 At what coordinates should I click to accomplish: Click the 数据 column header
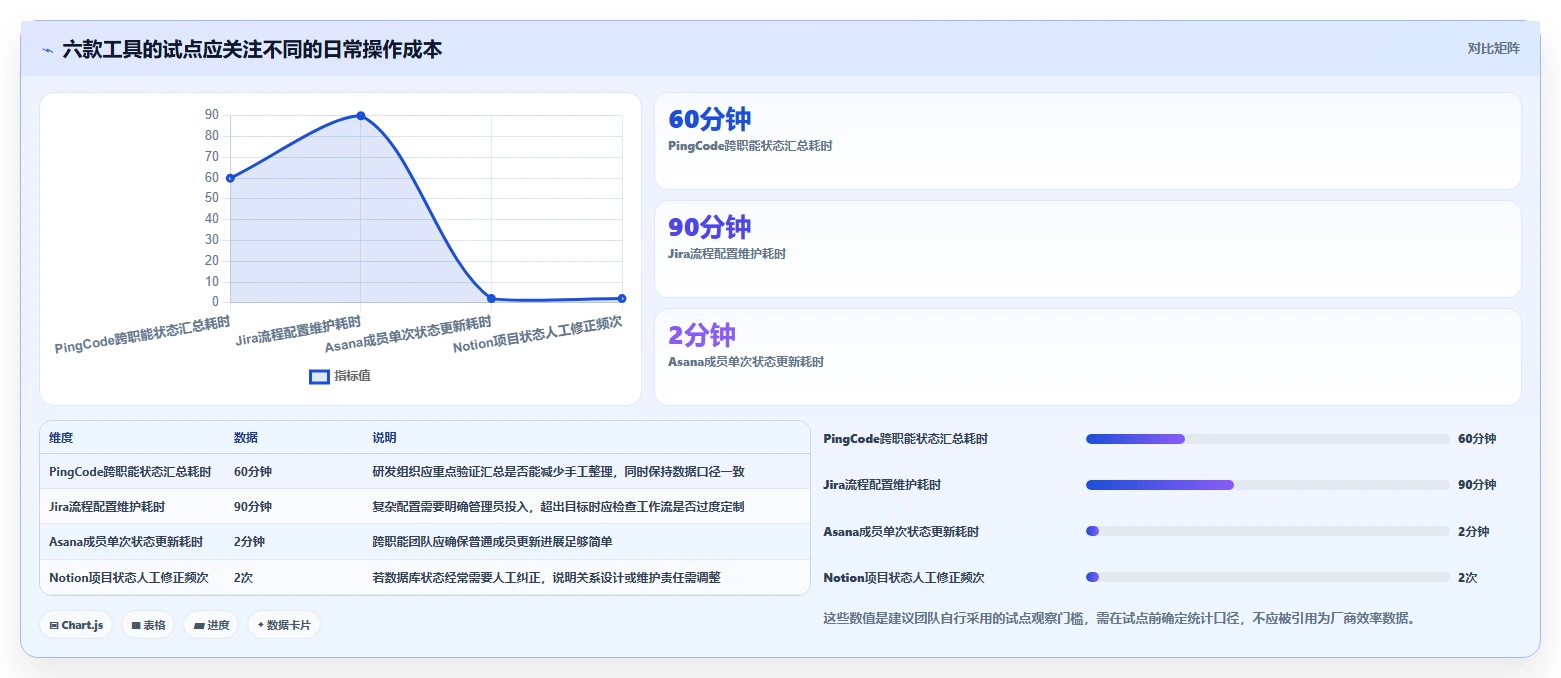[246, 438]
